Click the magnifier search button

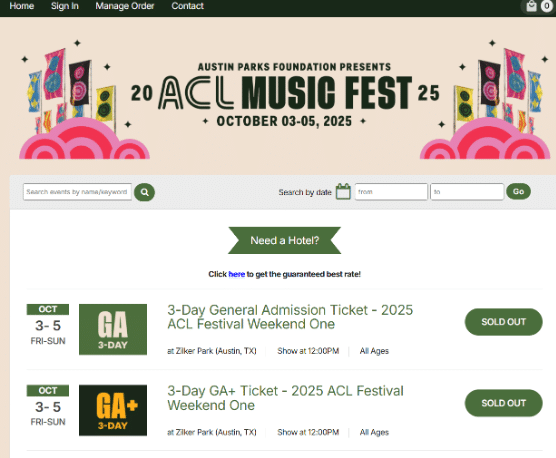[144, 192]
